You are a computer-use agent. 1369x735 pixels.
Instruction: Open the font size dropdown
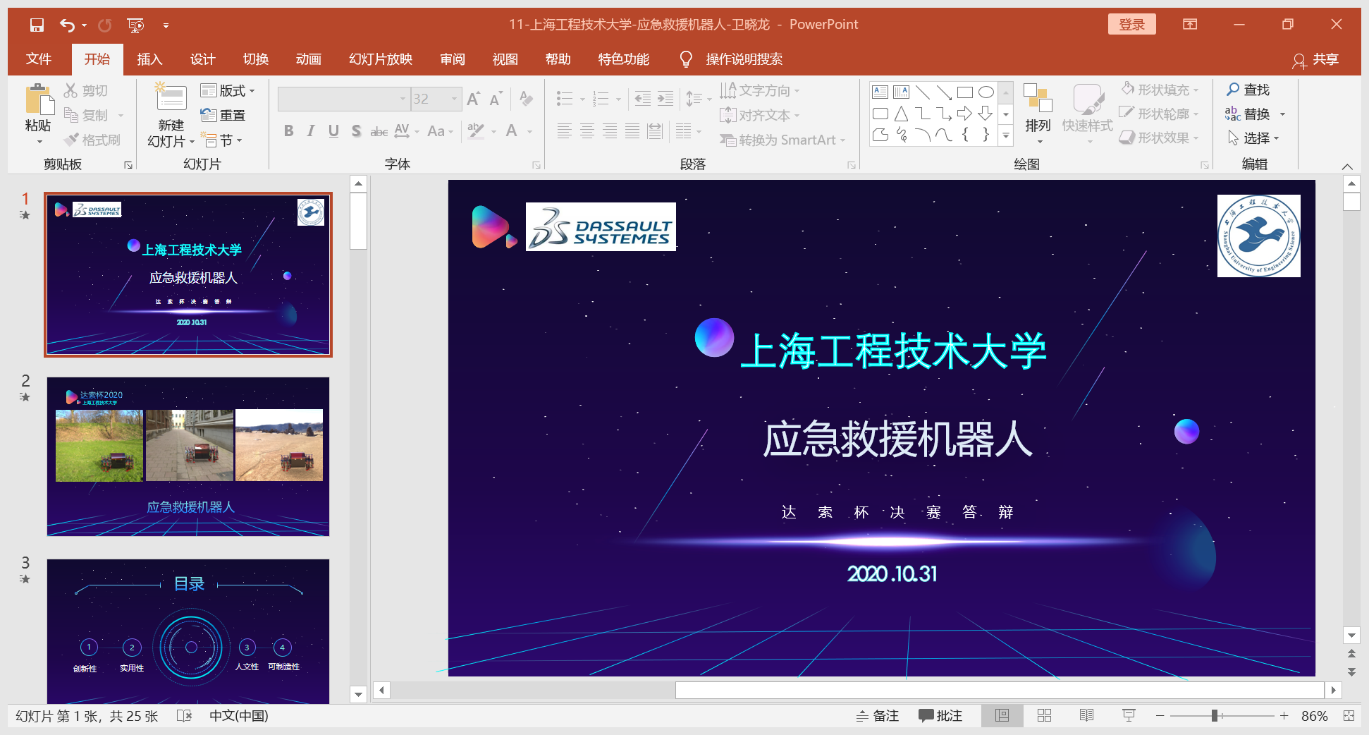455,99
